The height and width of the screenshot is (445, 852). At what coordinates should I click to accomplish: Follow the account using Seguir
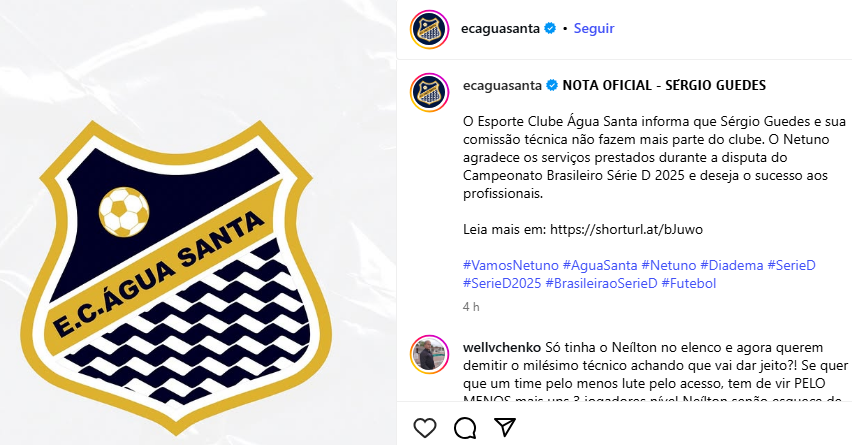[594, 28]
